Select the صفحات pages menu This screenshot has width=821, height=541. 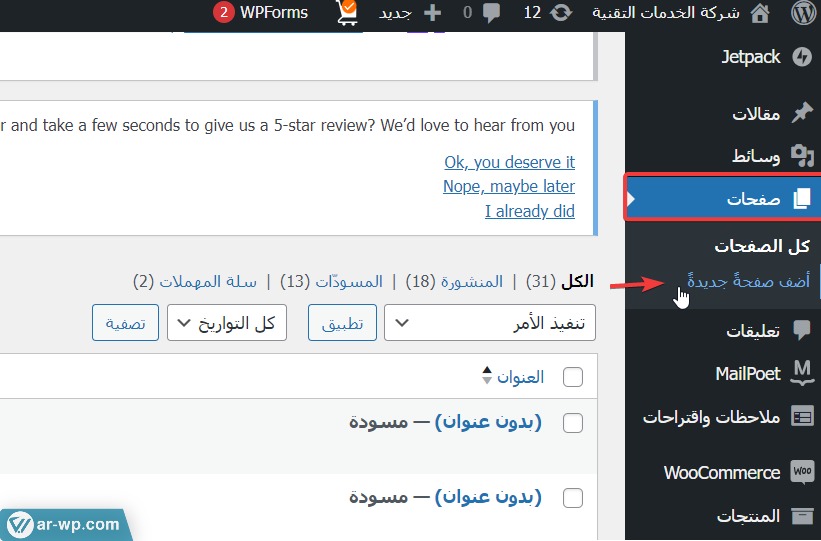[x=723, y=198]
